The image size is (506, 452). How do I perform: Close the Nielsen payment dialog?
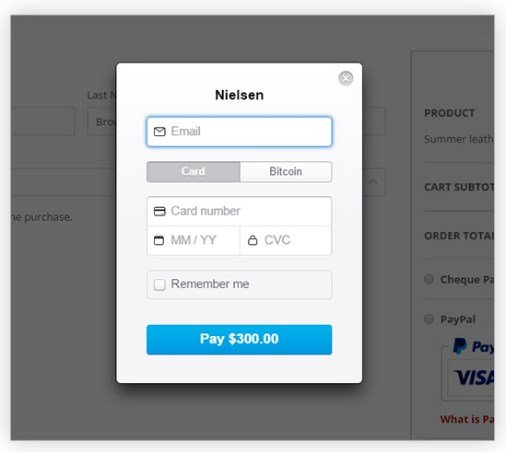click(346, 78)
